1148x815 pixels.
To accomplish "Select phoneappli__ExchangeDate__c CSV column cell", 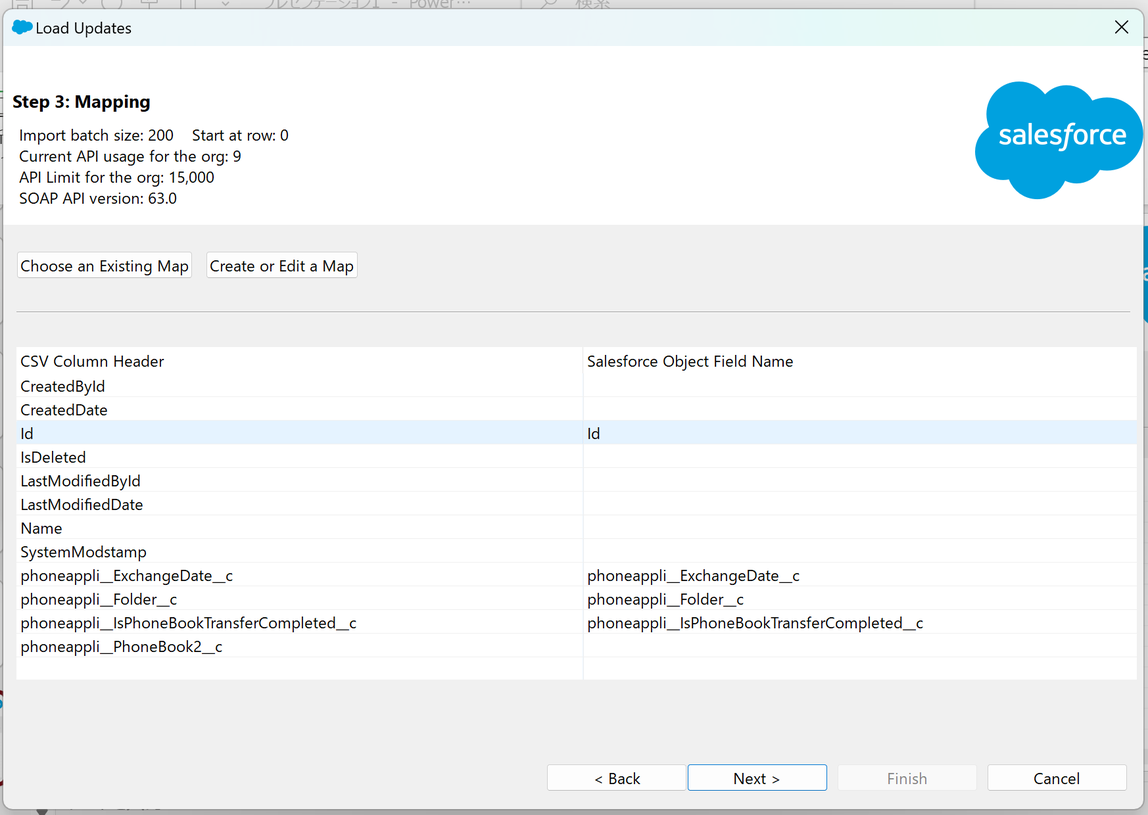I will tap(299, 576).
